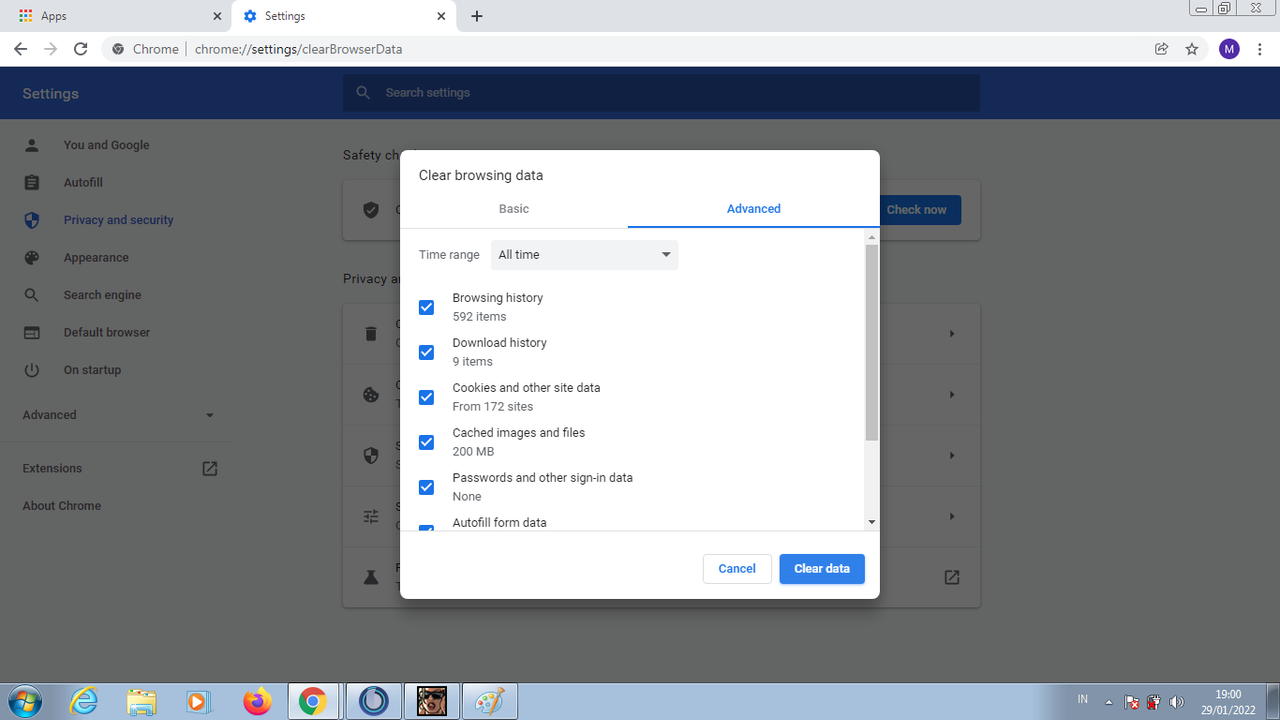The width and height of the screenshot is (1280, 720).
Task: Switch to the Basic tab
Action: (514, 209)
